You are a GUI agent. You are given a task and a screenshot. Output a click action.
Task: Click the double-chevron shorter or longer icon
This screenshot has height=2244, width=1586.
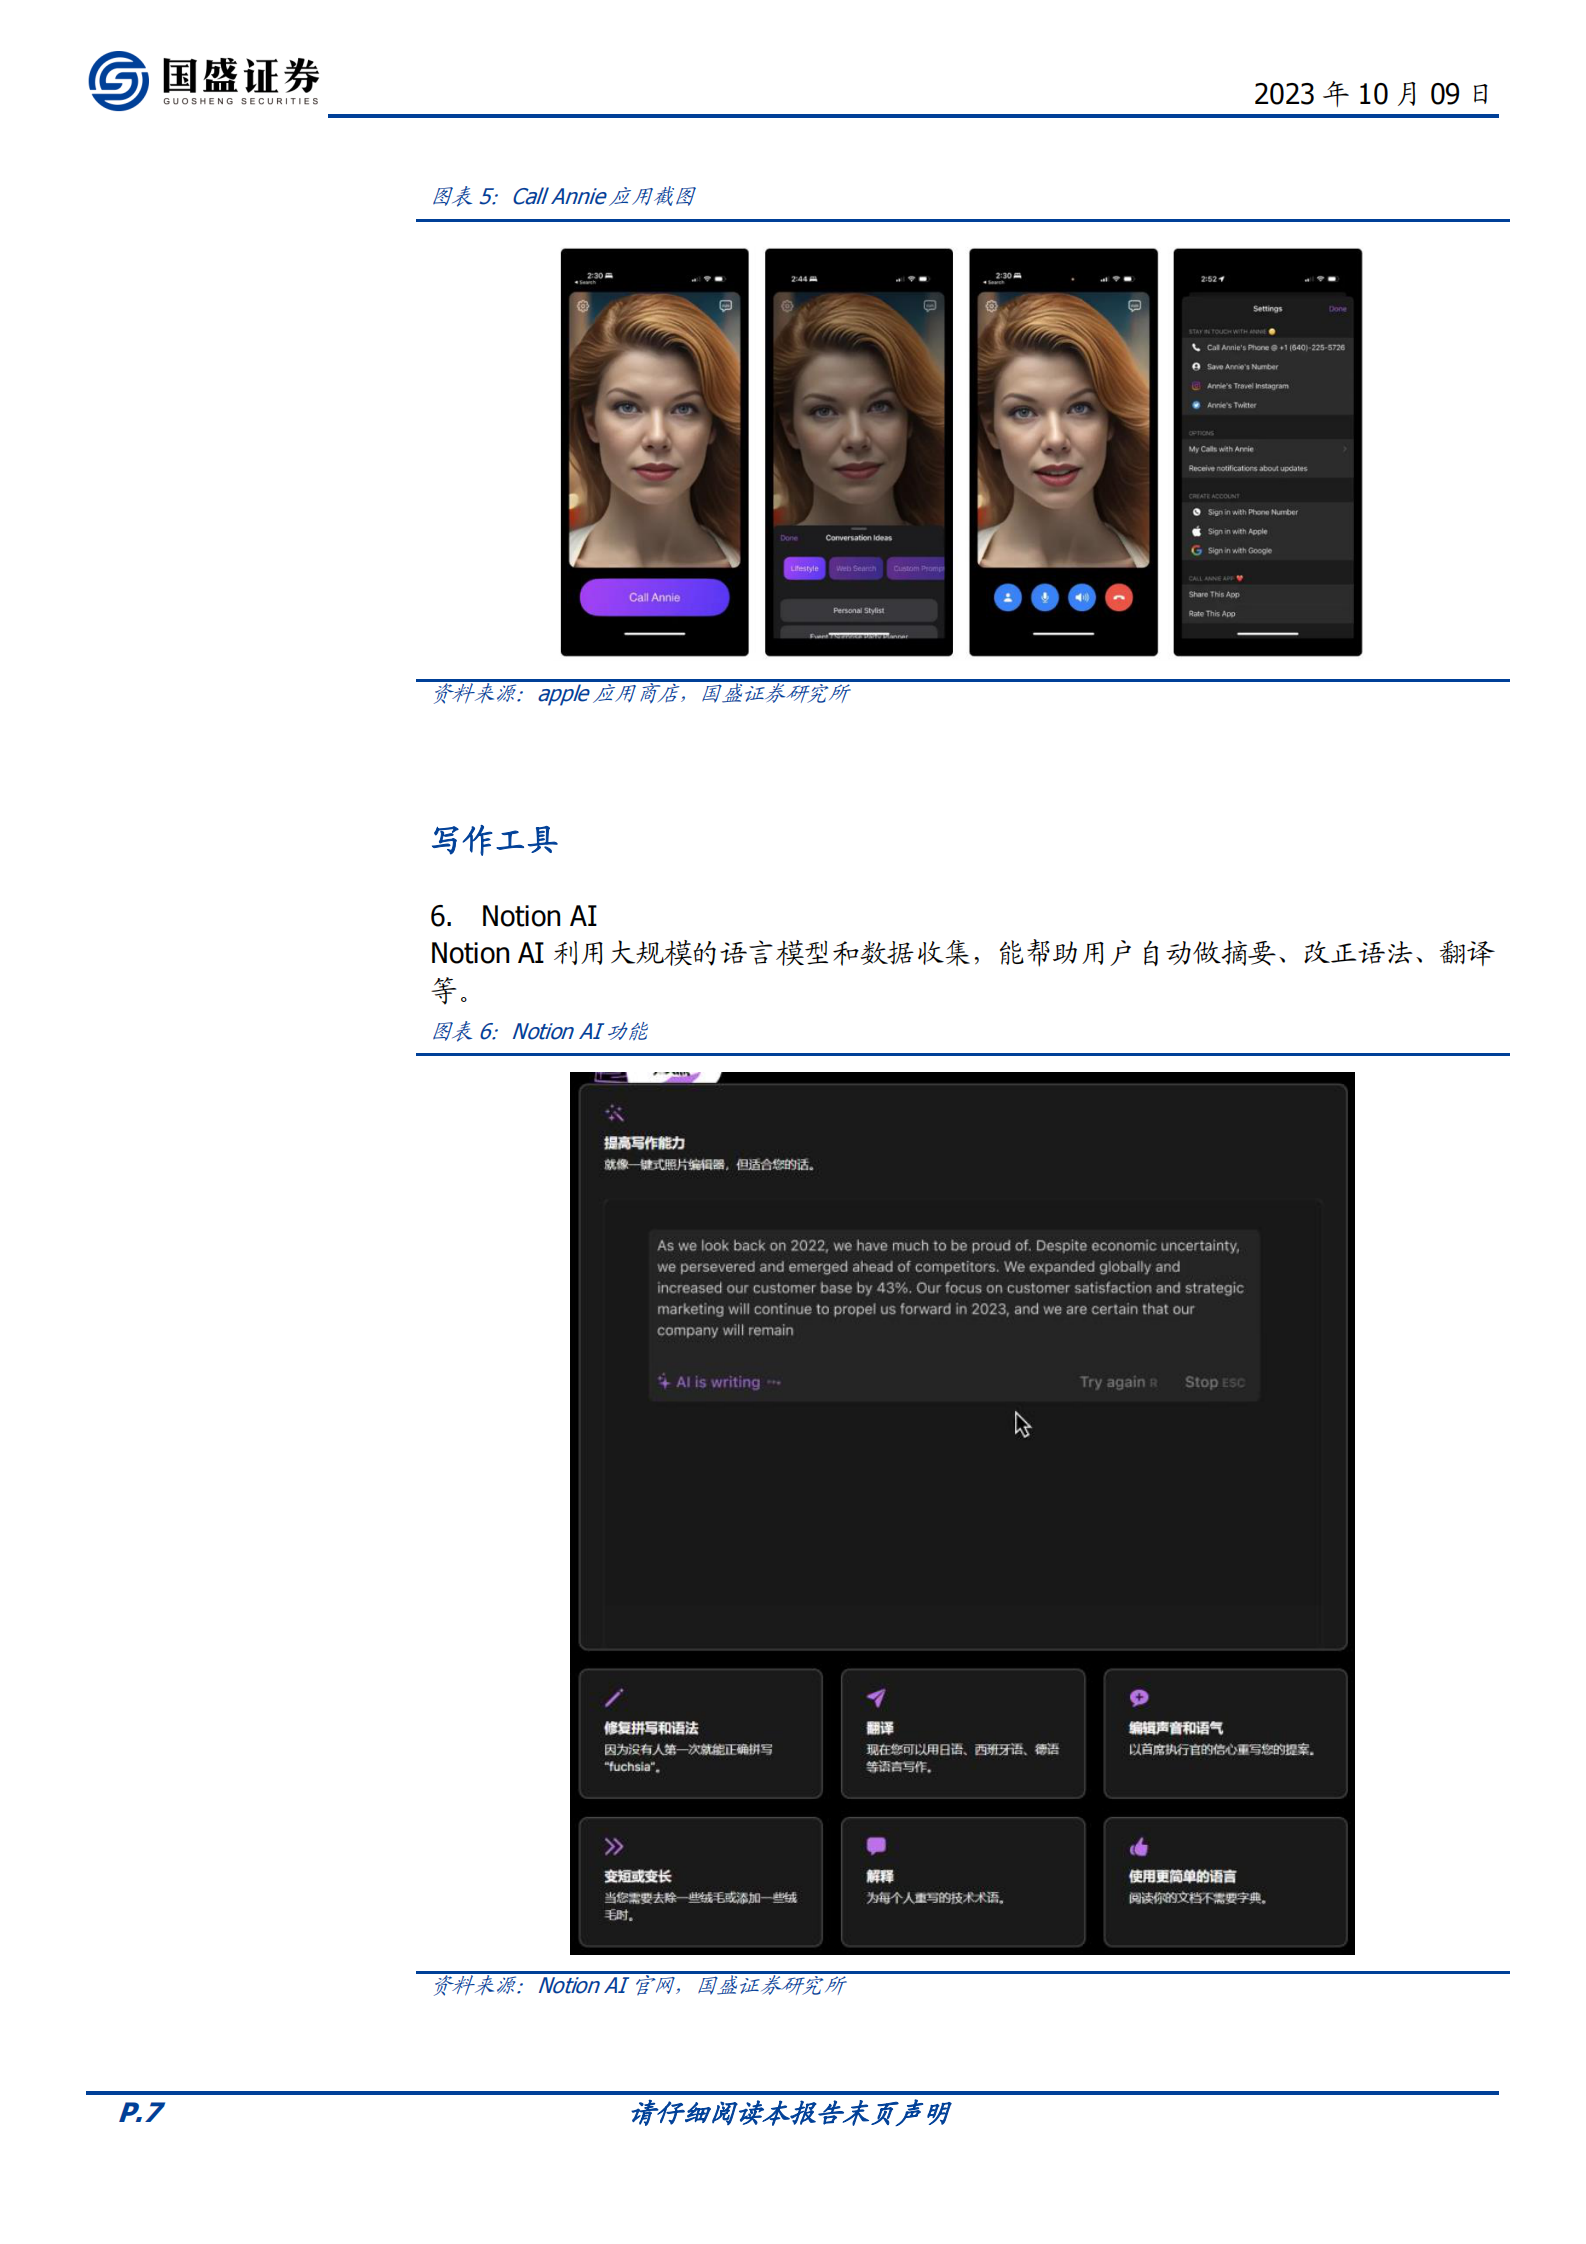coord(614,1846)
